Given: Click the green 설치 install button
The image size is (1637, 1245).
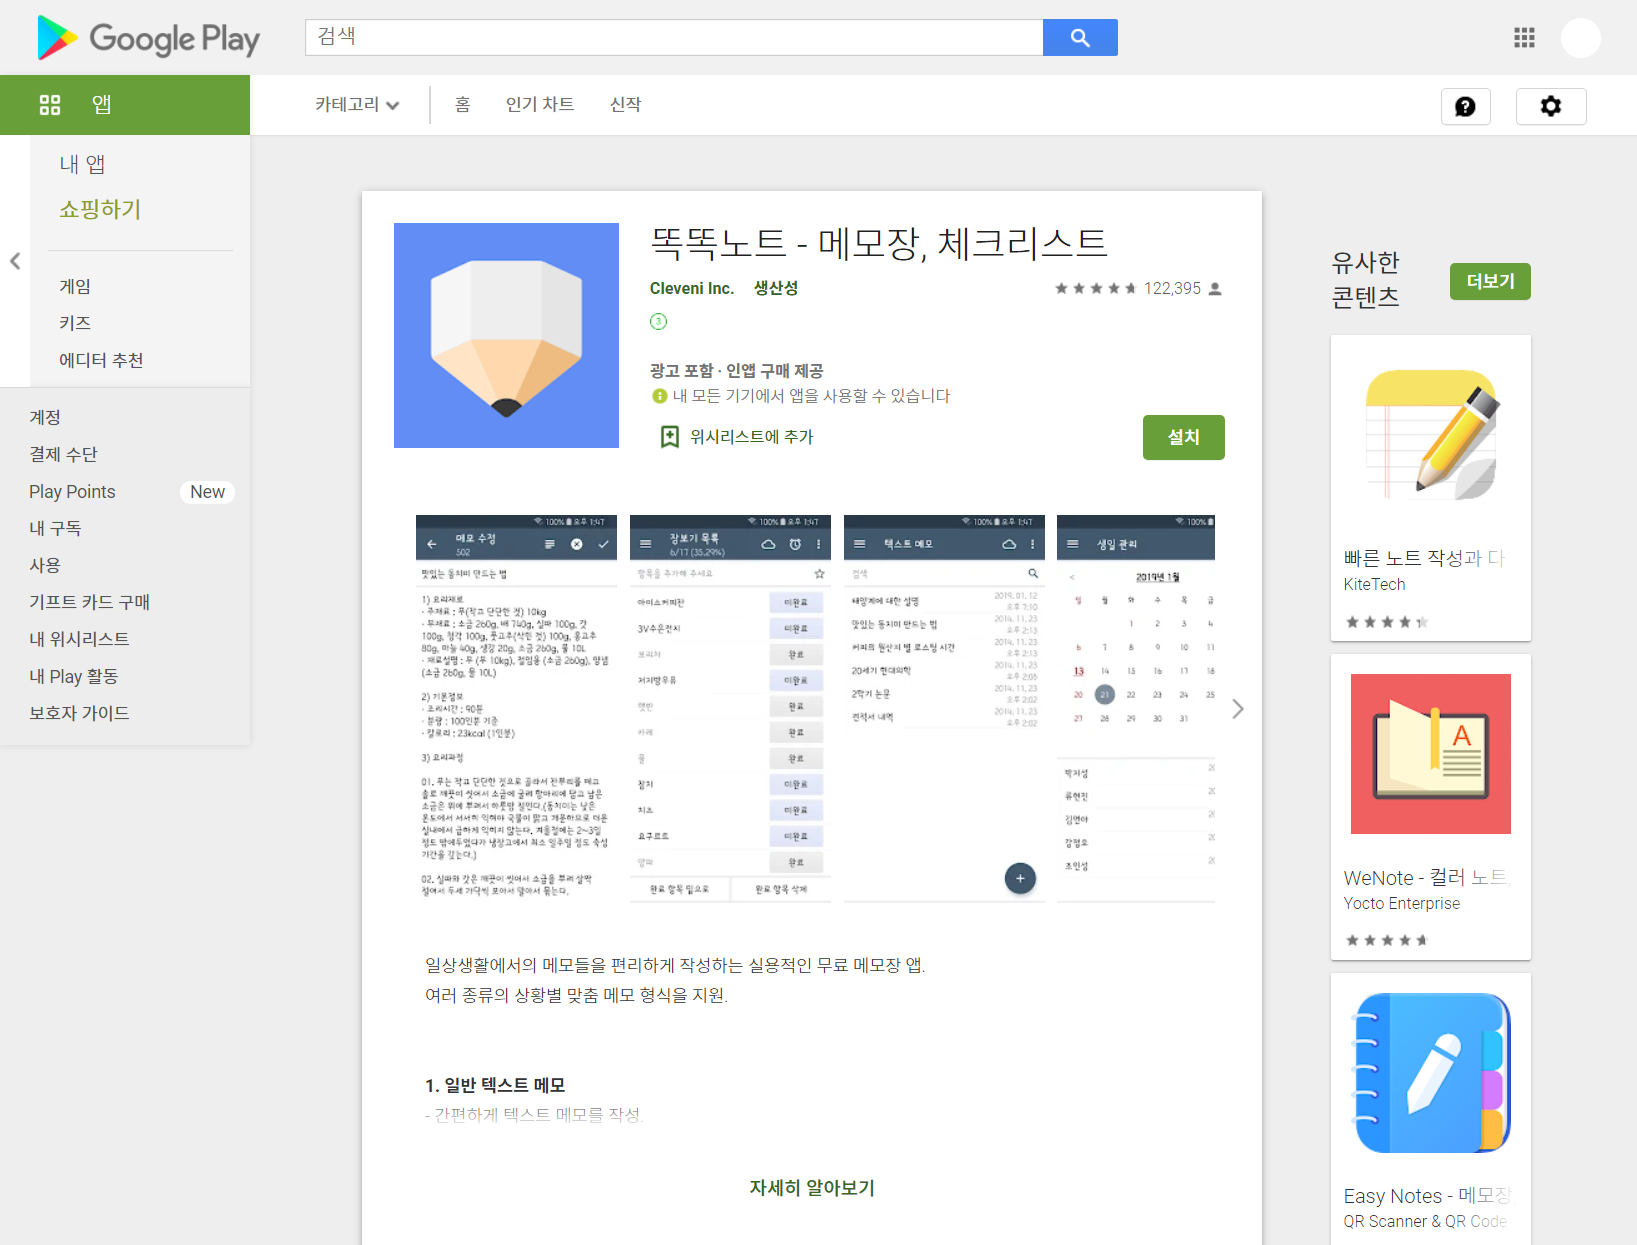Looking at the screenshot, I should coord(1184,437).
